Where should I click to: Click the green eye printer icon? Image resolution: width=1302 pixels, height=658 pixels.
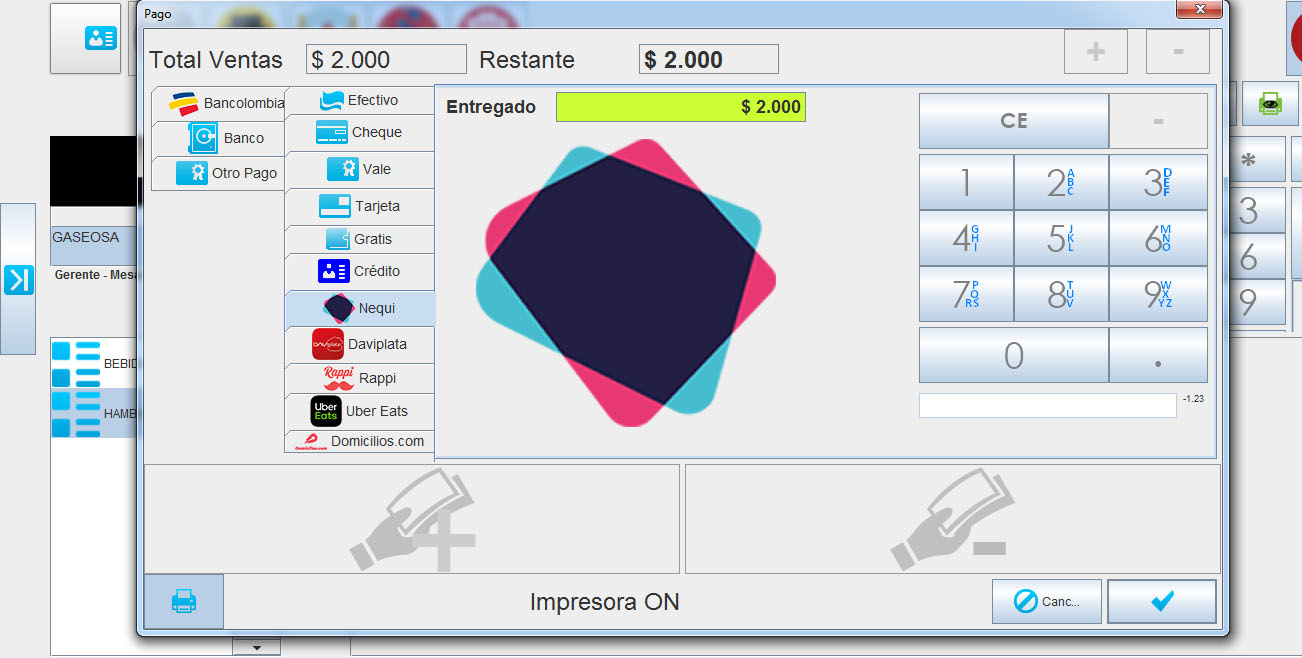point(1270,104)
